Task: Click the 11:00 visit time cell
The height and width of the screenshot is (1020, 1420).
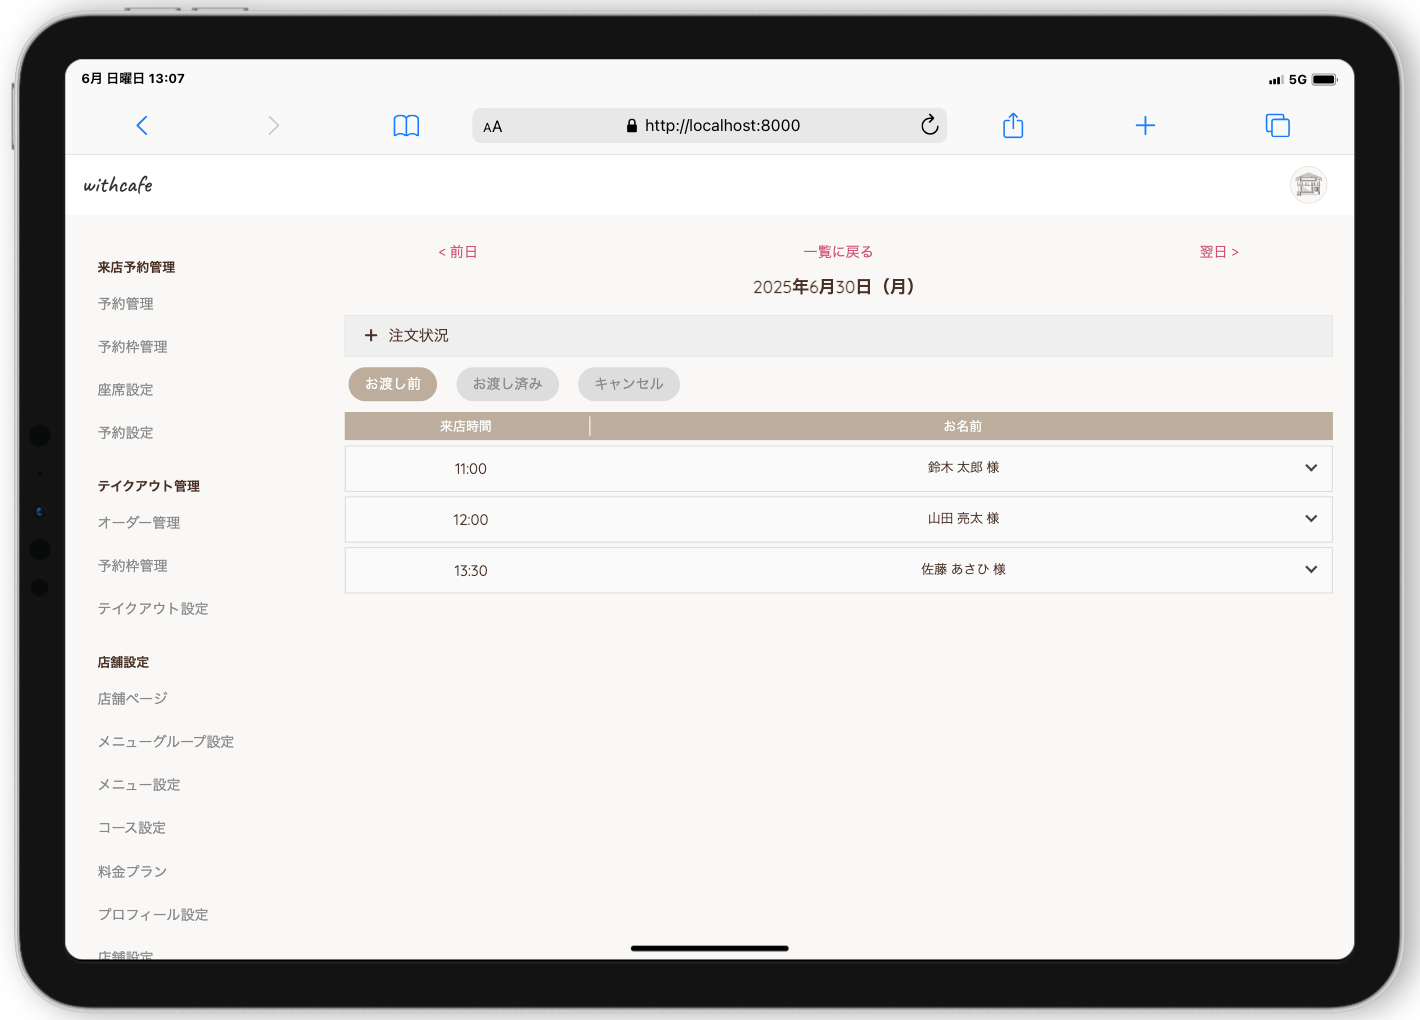Action: 471,469
